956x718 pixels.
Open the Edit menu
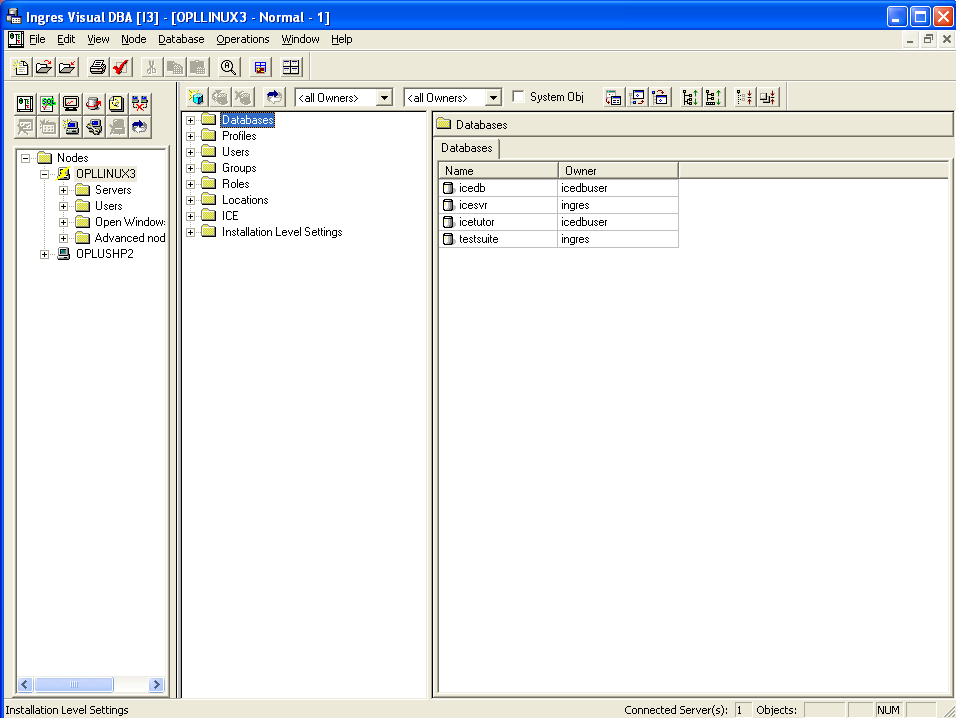[x=66, y=39]
